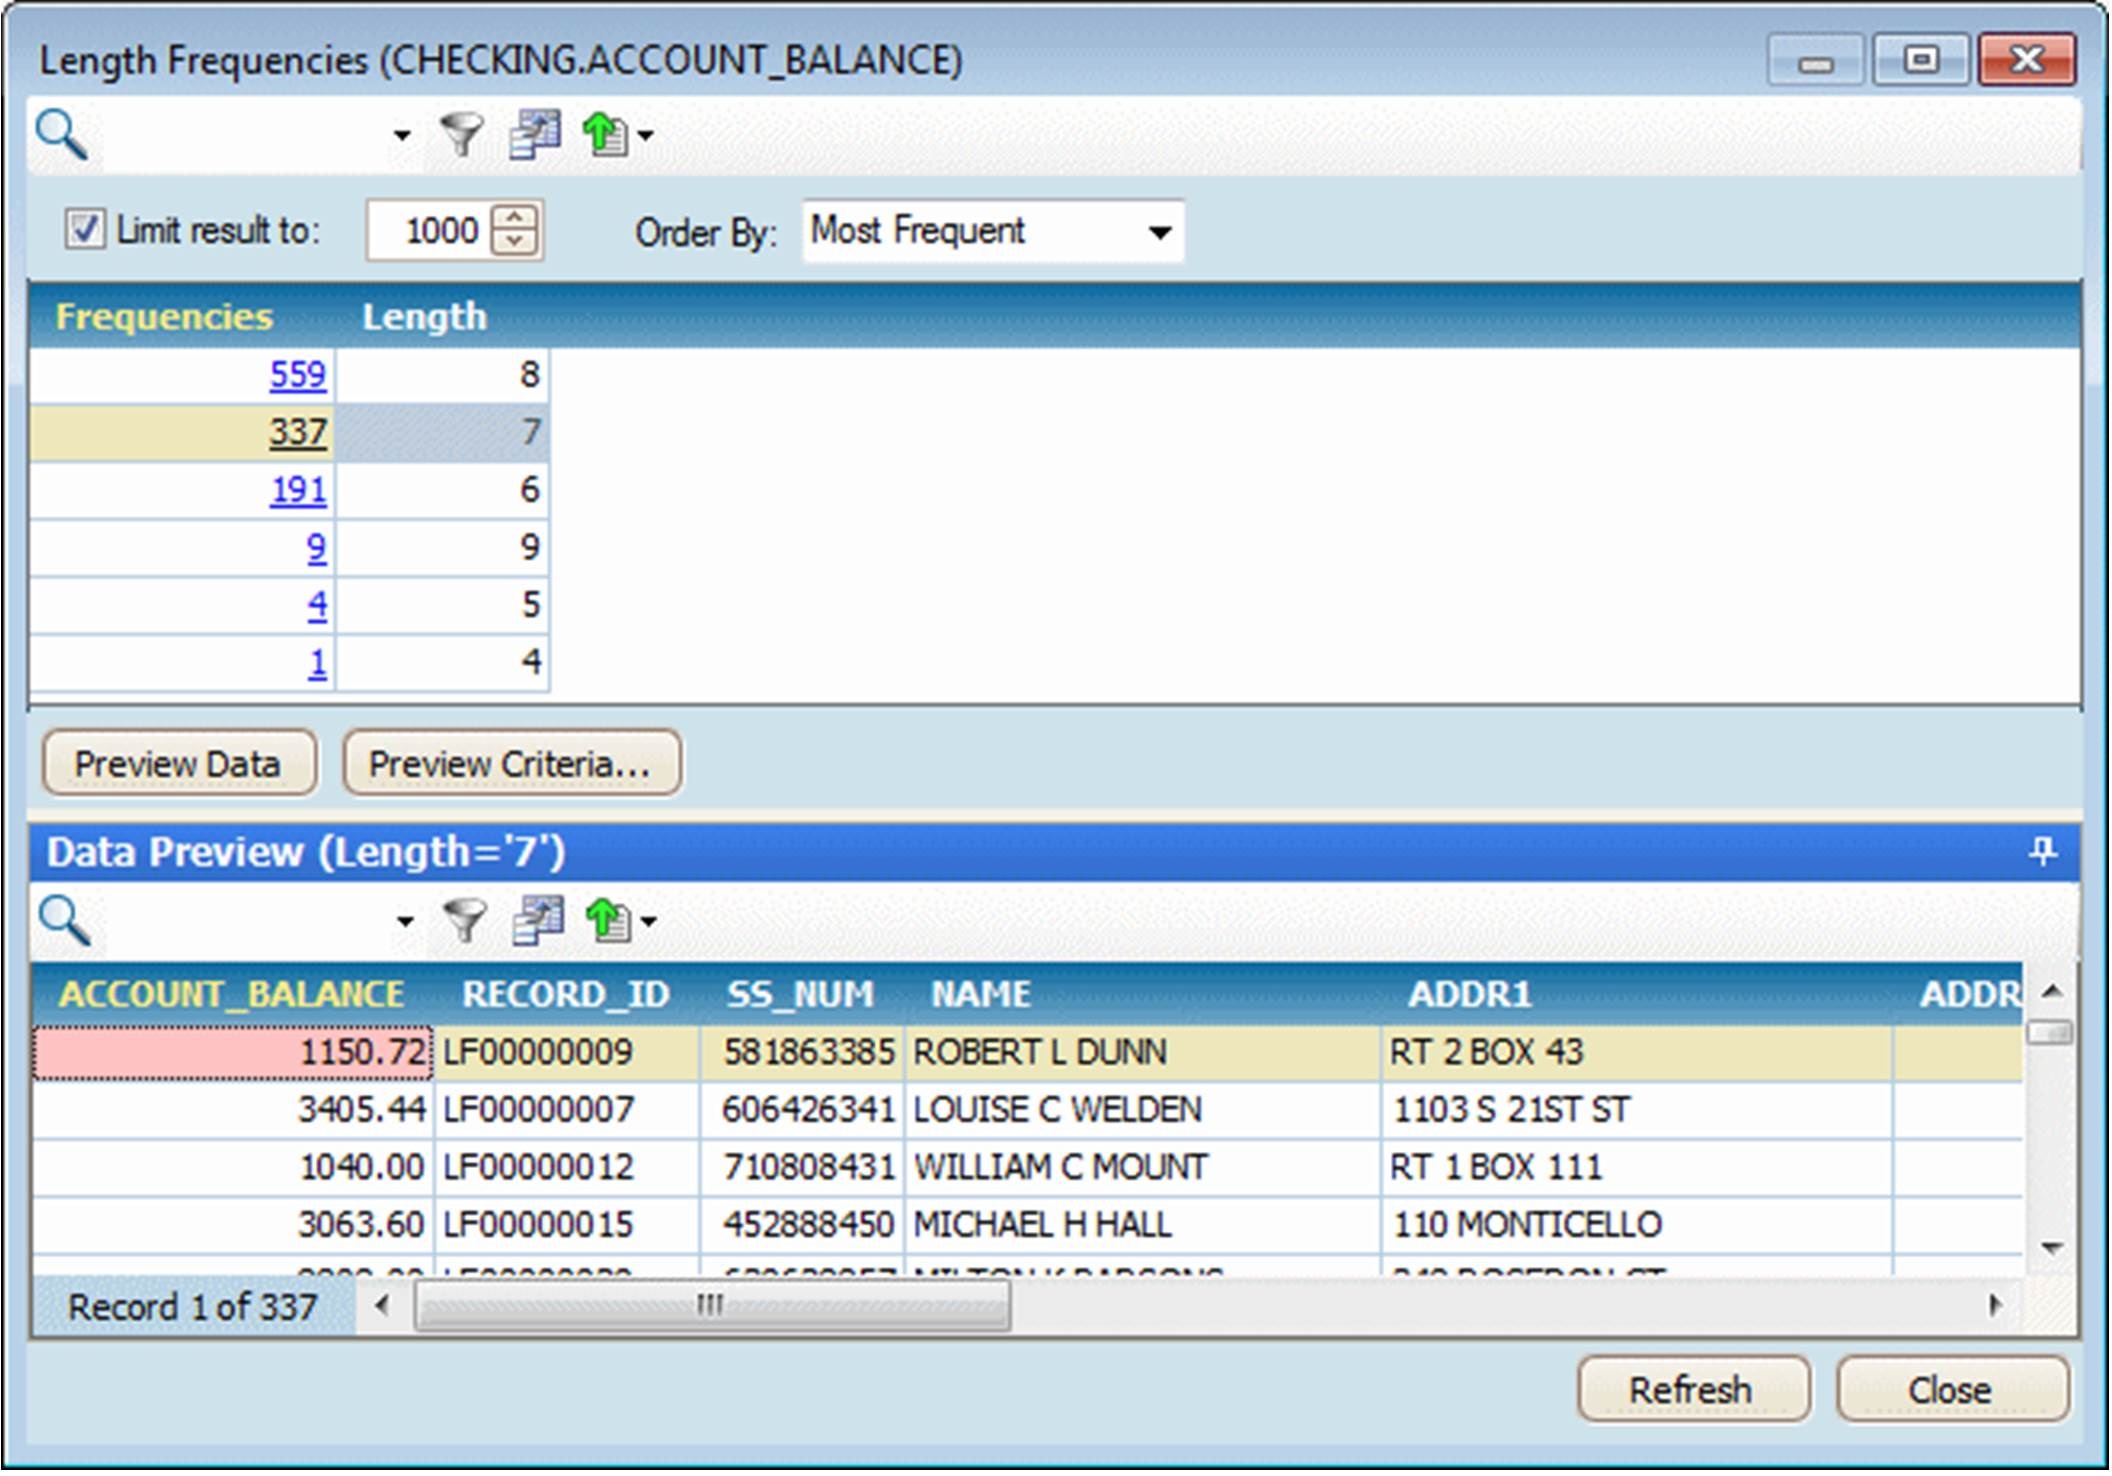The height and width of the screenshot is (1476, 2112).
Task: Select the record ID cell LF00000012
Action: 566,1167
